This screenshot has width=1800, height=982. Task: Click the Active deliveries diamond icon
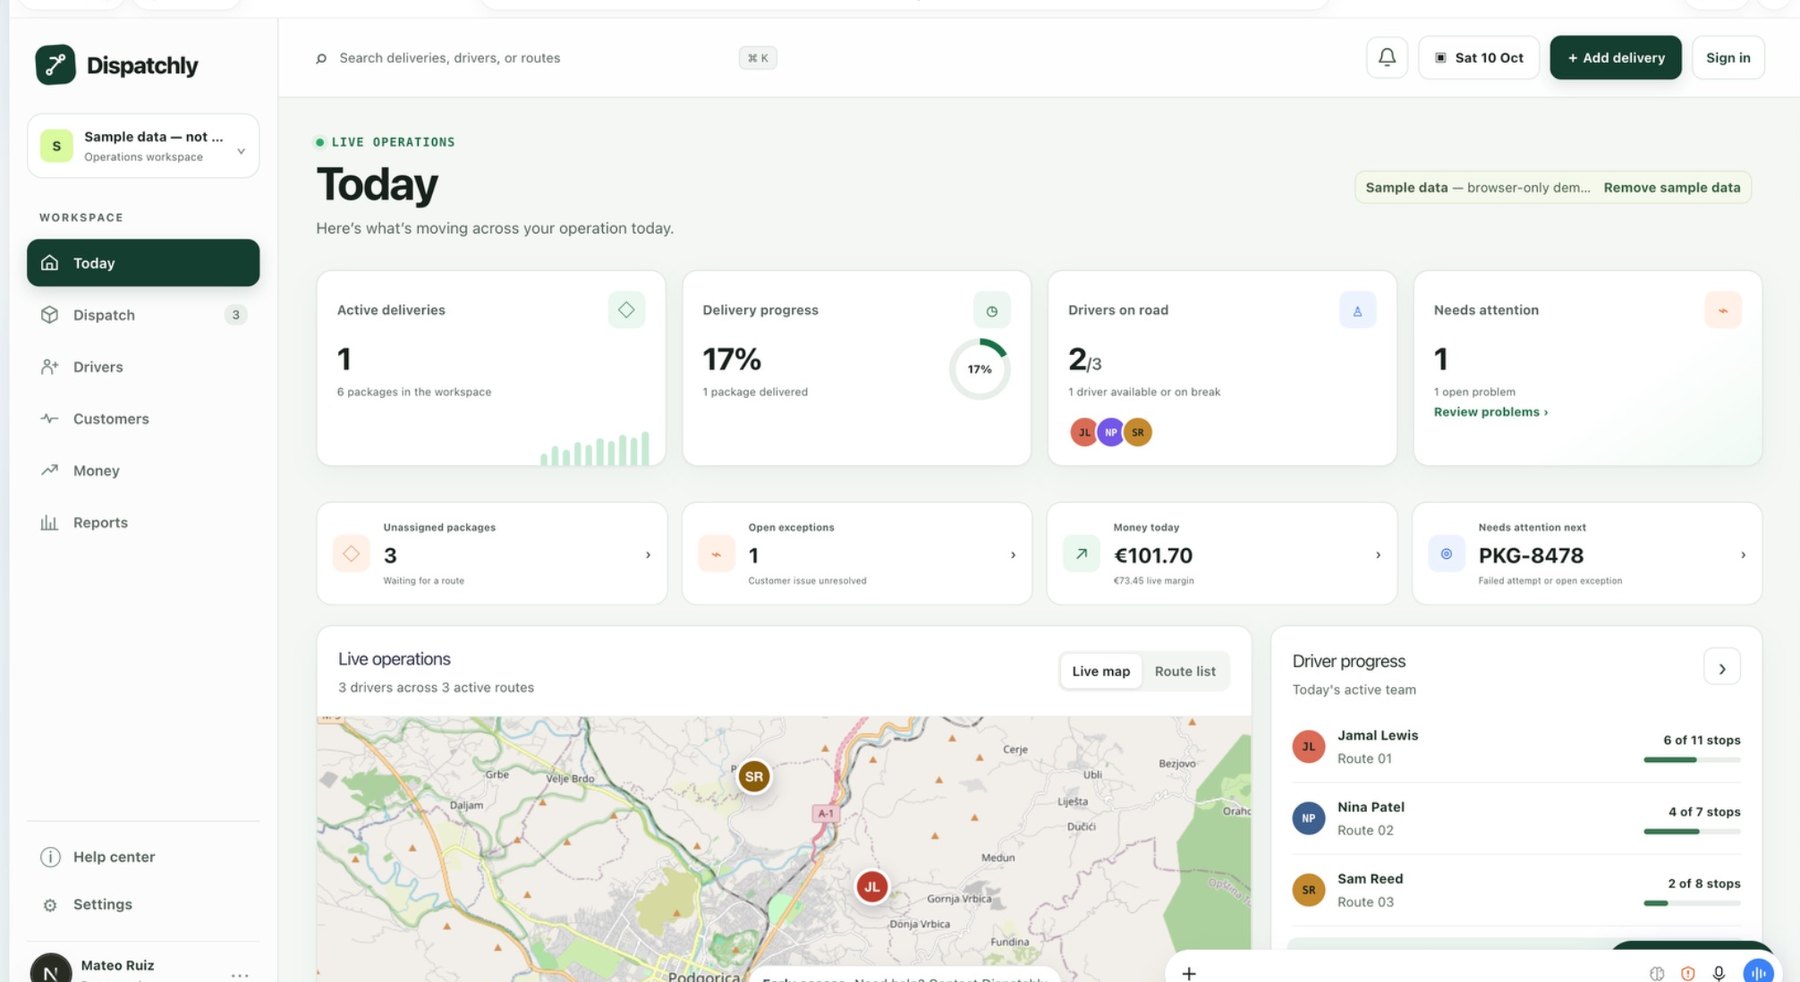pyautogui.click(x=626, y=310)
